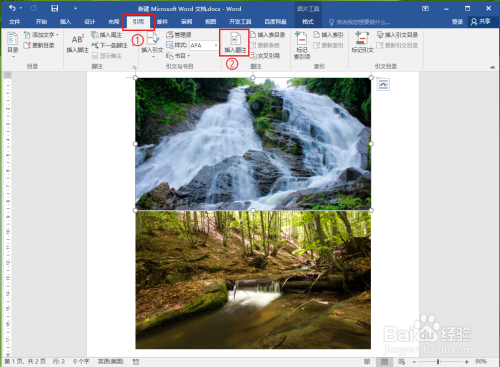Click 管理源 (Manage Sources)

tap(179, 35)
